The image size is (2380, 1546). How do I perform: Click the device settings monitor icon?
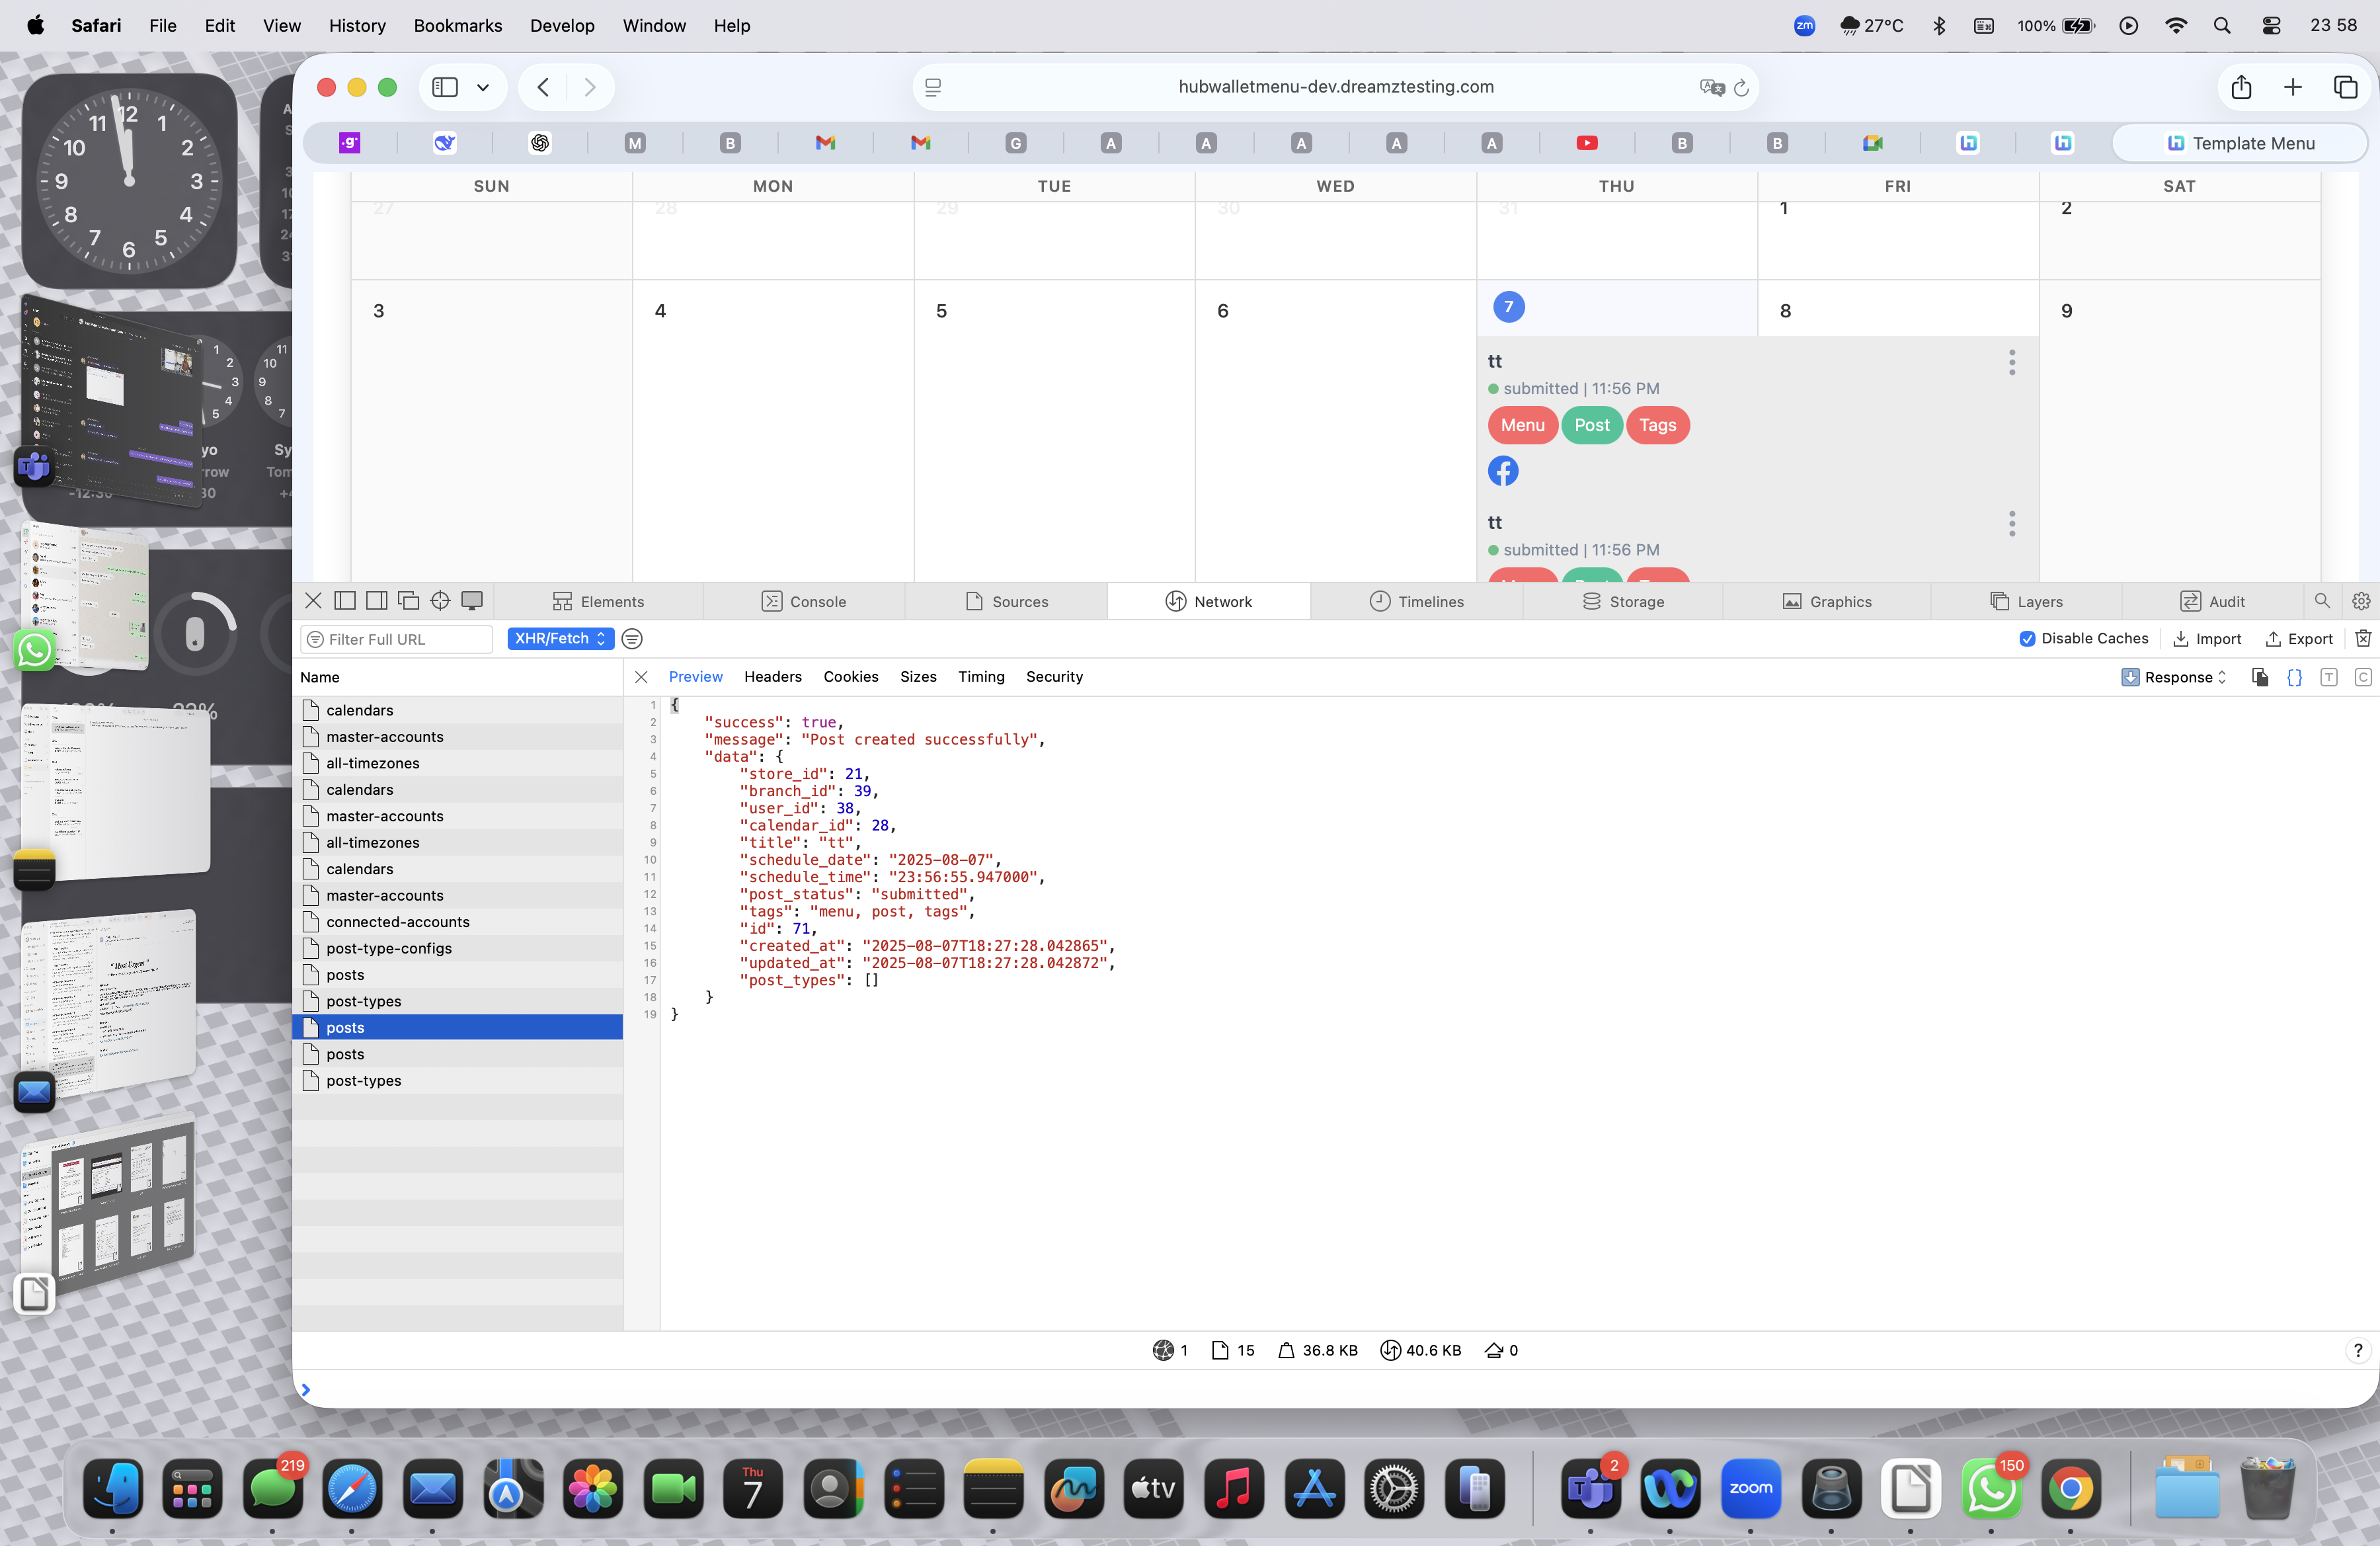(472, 601)
